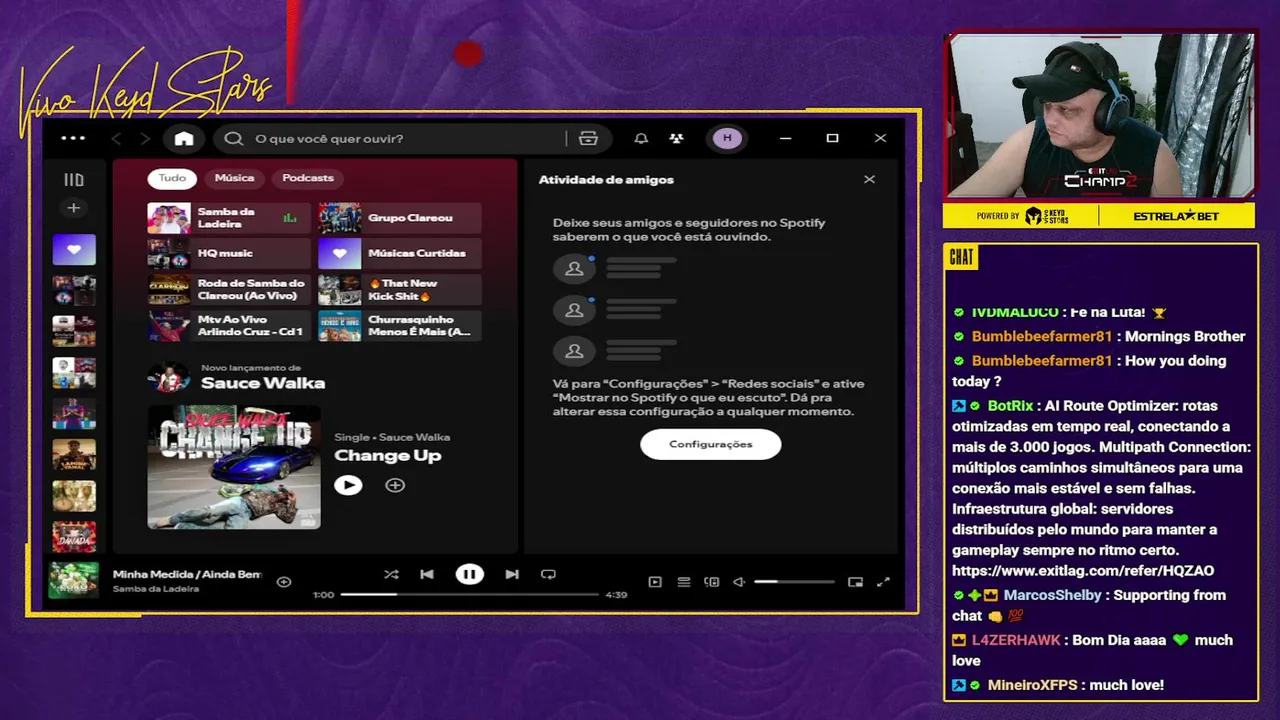Image resolution: width=1280 pixels, height=720 pixels.
Task: Toggle repeat mode
Action: 548,574
